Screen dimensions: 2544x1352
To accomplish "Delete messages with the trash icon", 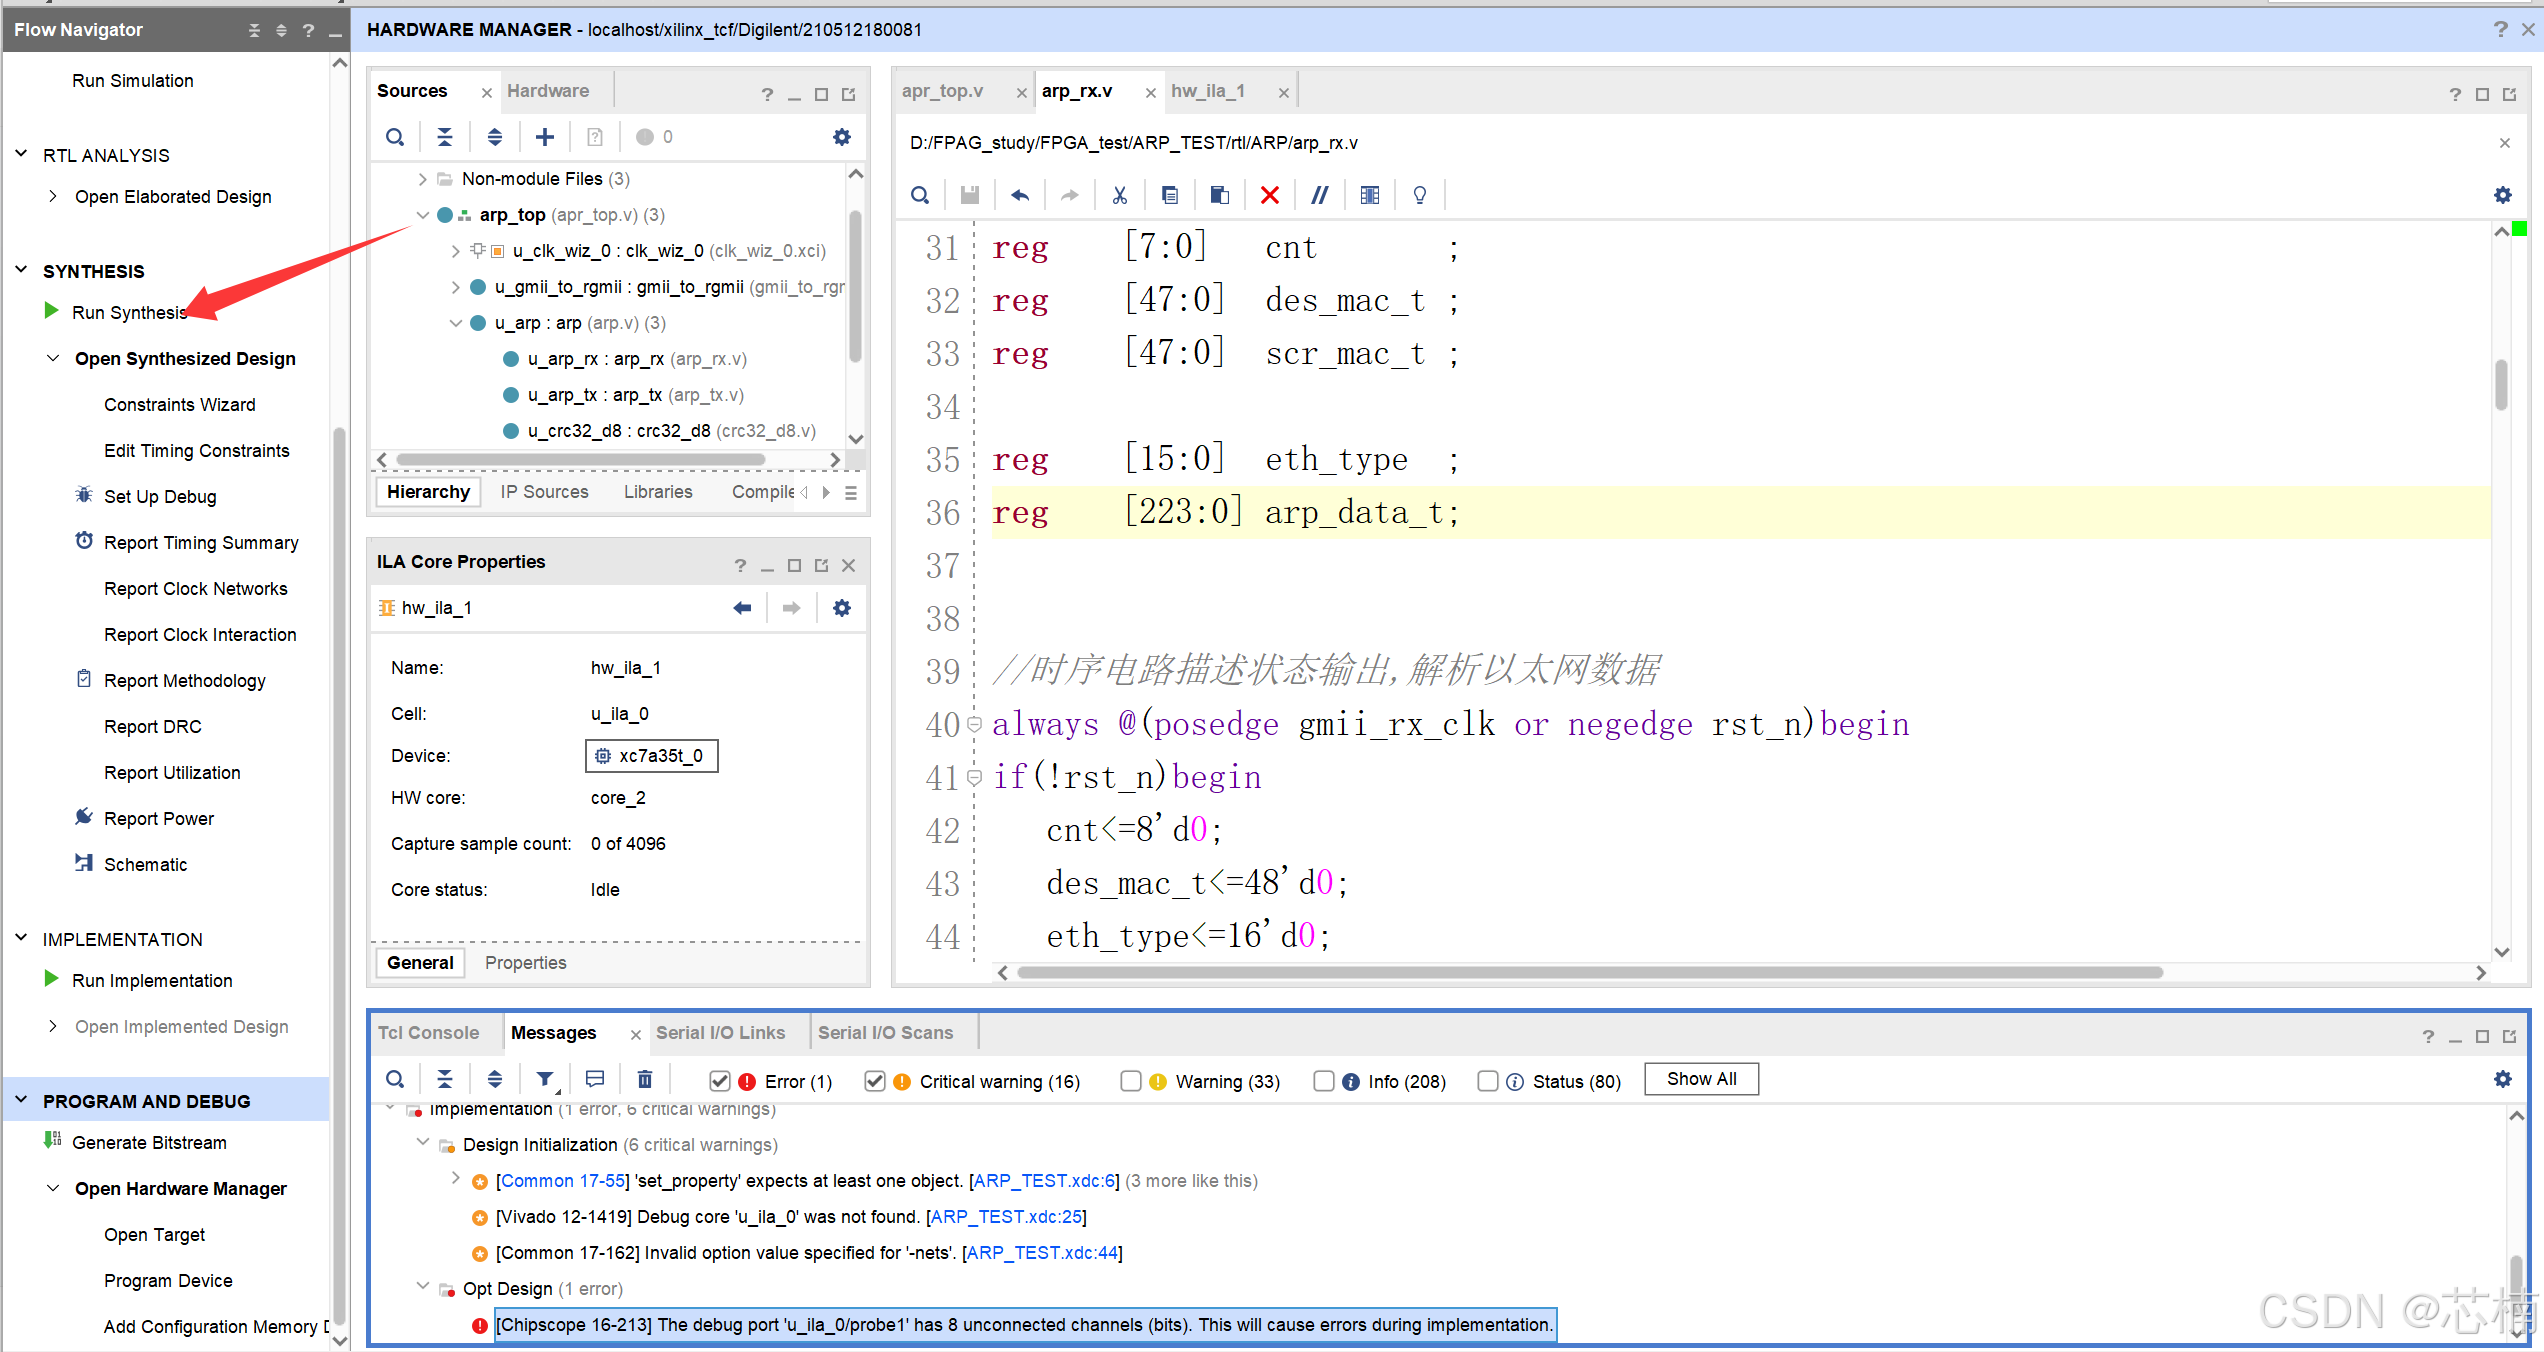I will pyautogui.click(x=644, y=1078).
